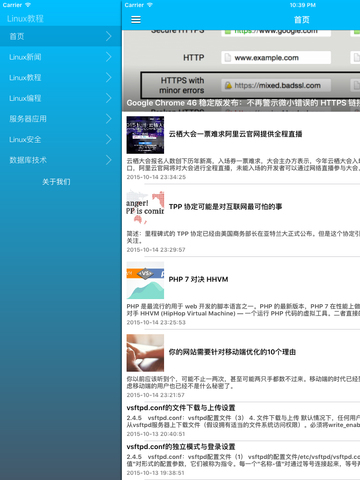Click the 首页 navigation bar title
360x480 pixels.
point(301,20)
